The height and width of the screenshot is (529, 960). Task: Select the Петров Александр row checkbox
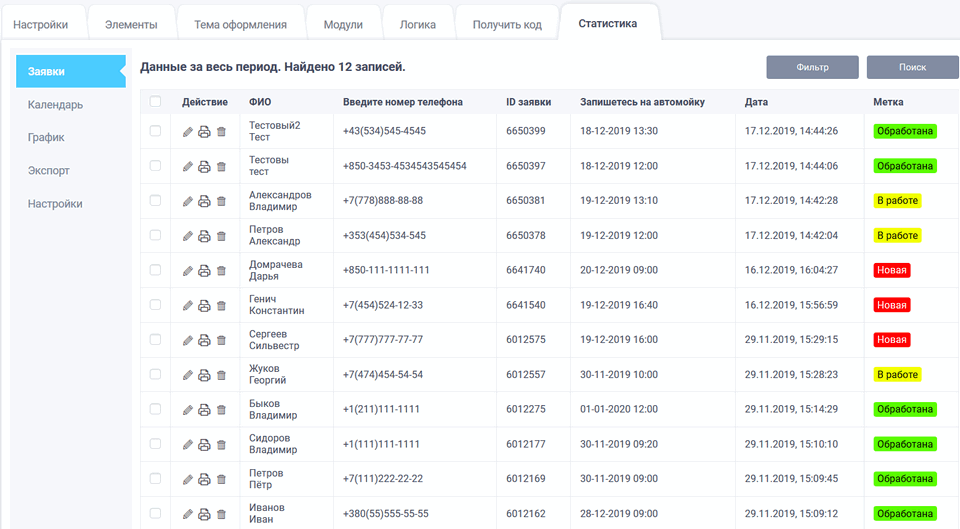(x=155, y=235)
